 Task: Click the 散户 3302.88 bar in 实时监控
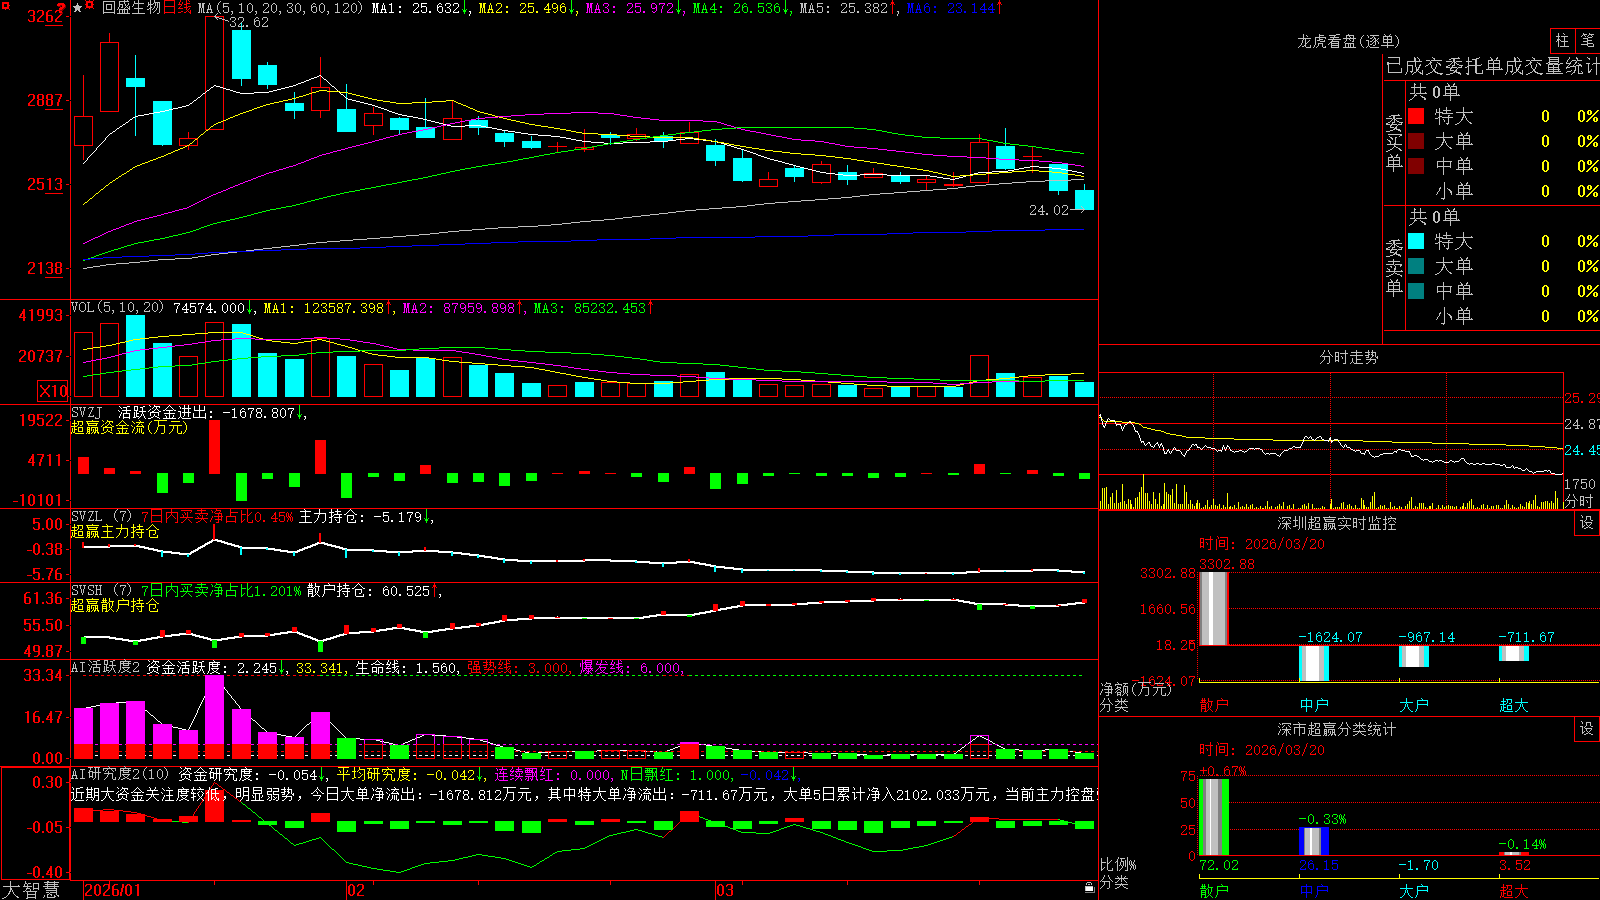click(x=1213, y=608)
